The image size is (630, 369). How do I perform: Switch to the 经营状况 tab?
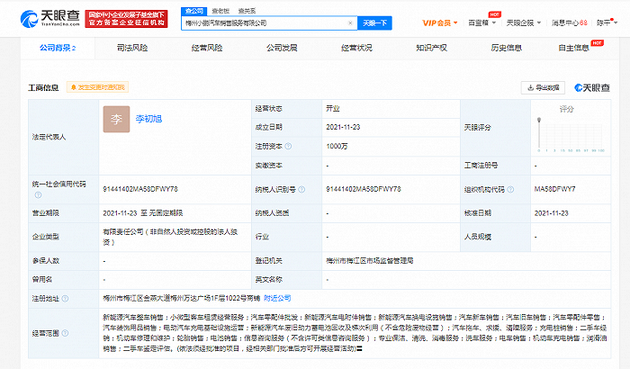point(357,48)
